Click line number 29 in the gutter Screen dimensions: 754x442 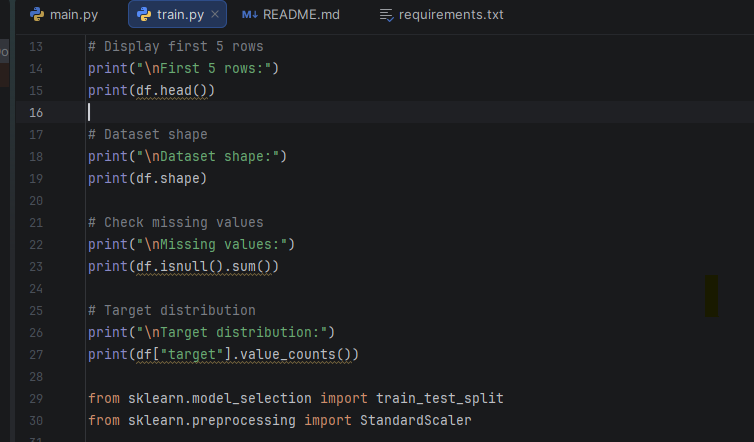coord(36,399)
